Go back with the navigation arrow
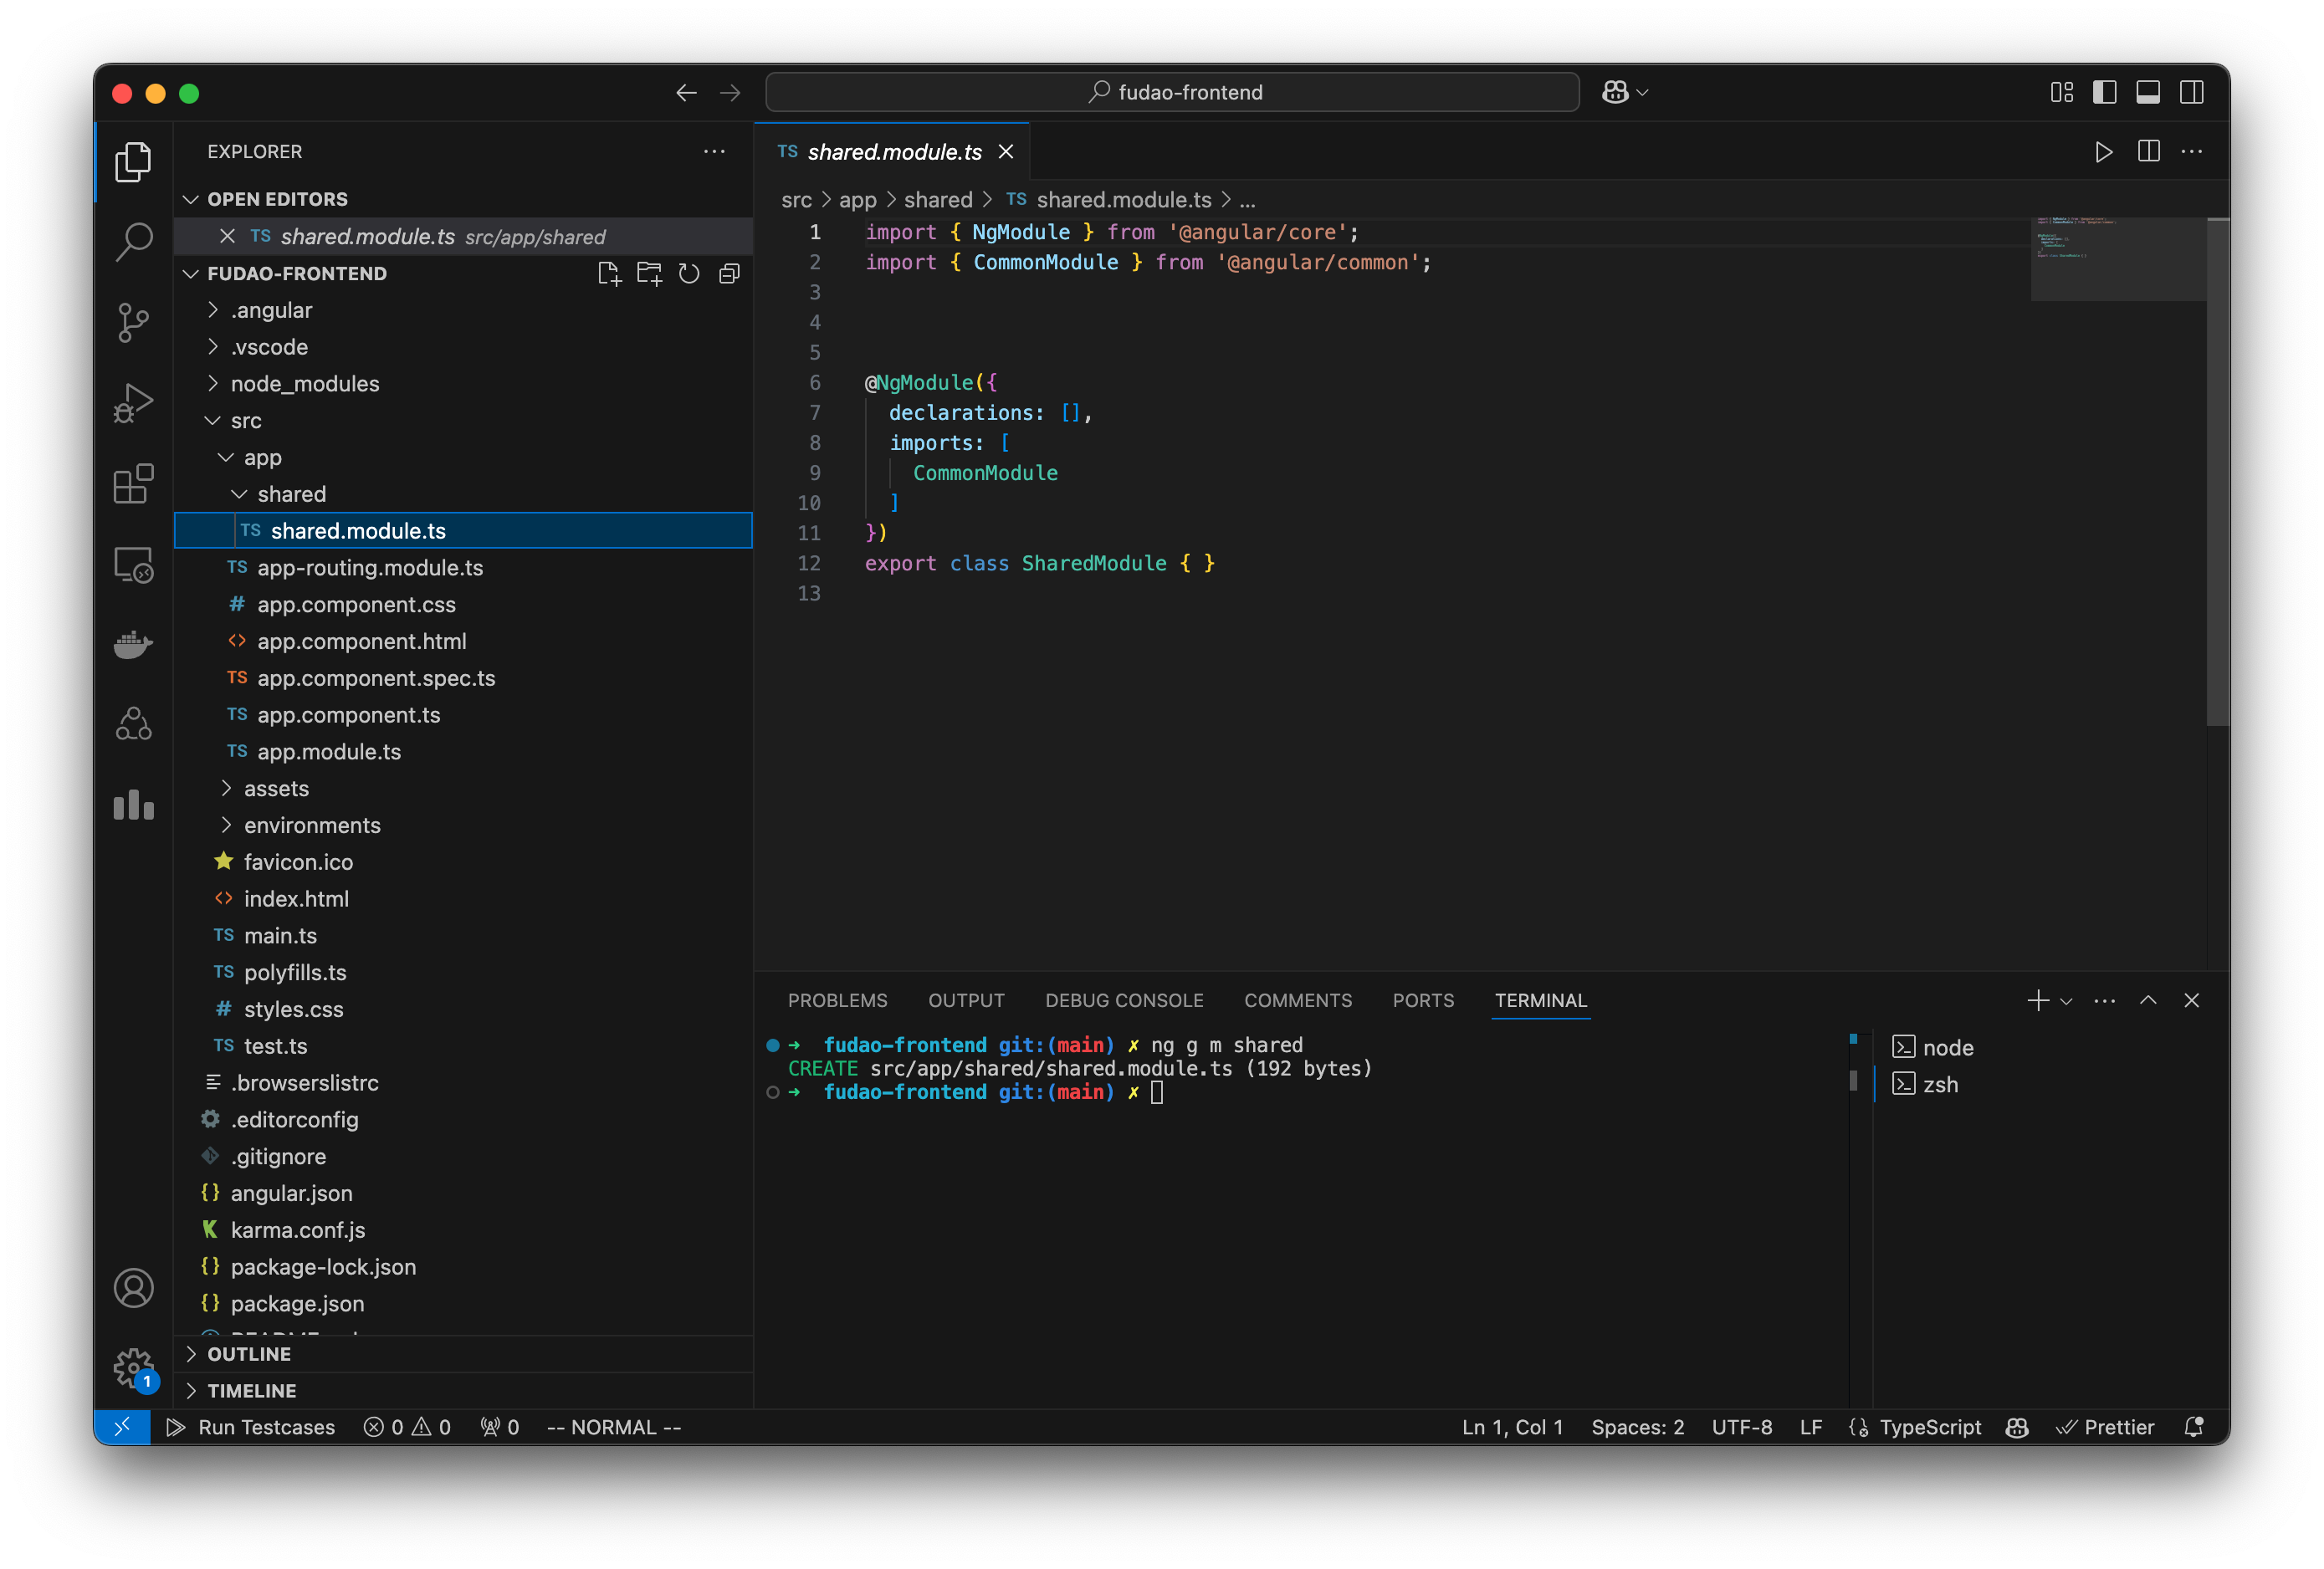 [686, 93]
